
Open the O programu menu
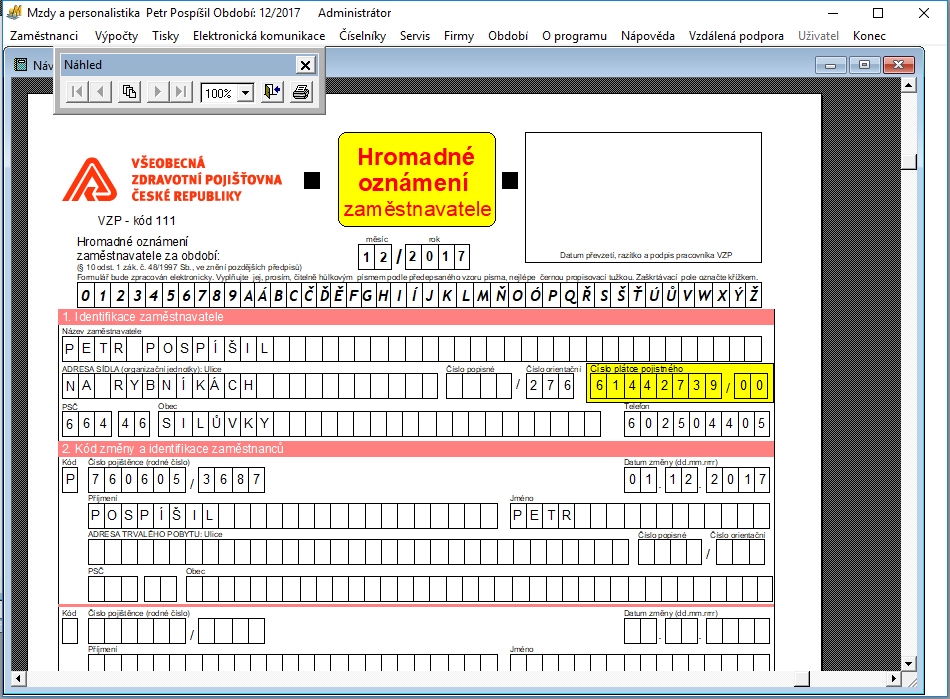pos(574,36)
